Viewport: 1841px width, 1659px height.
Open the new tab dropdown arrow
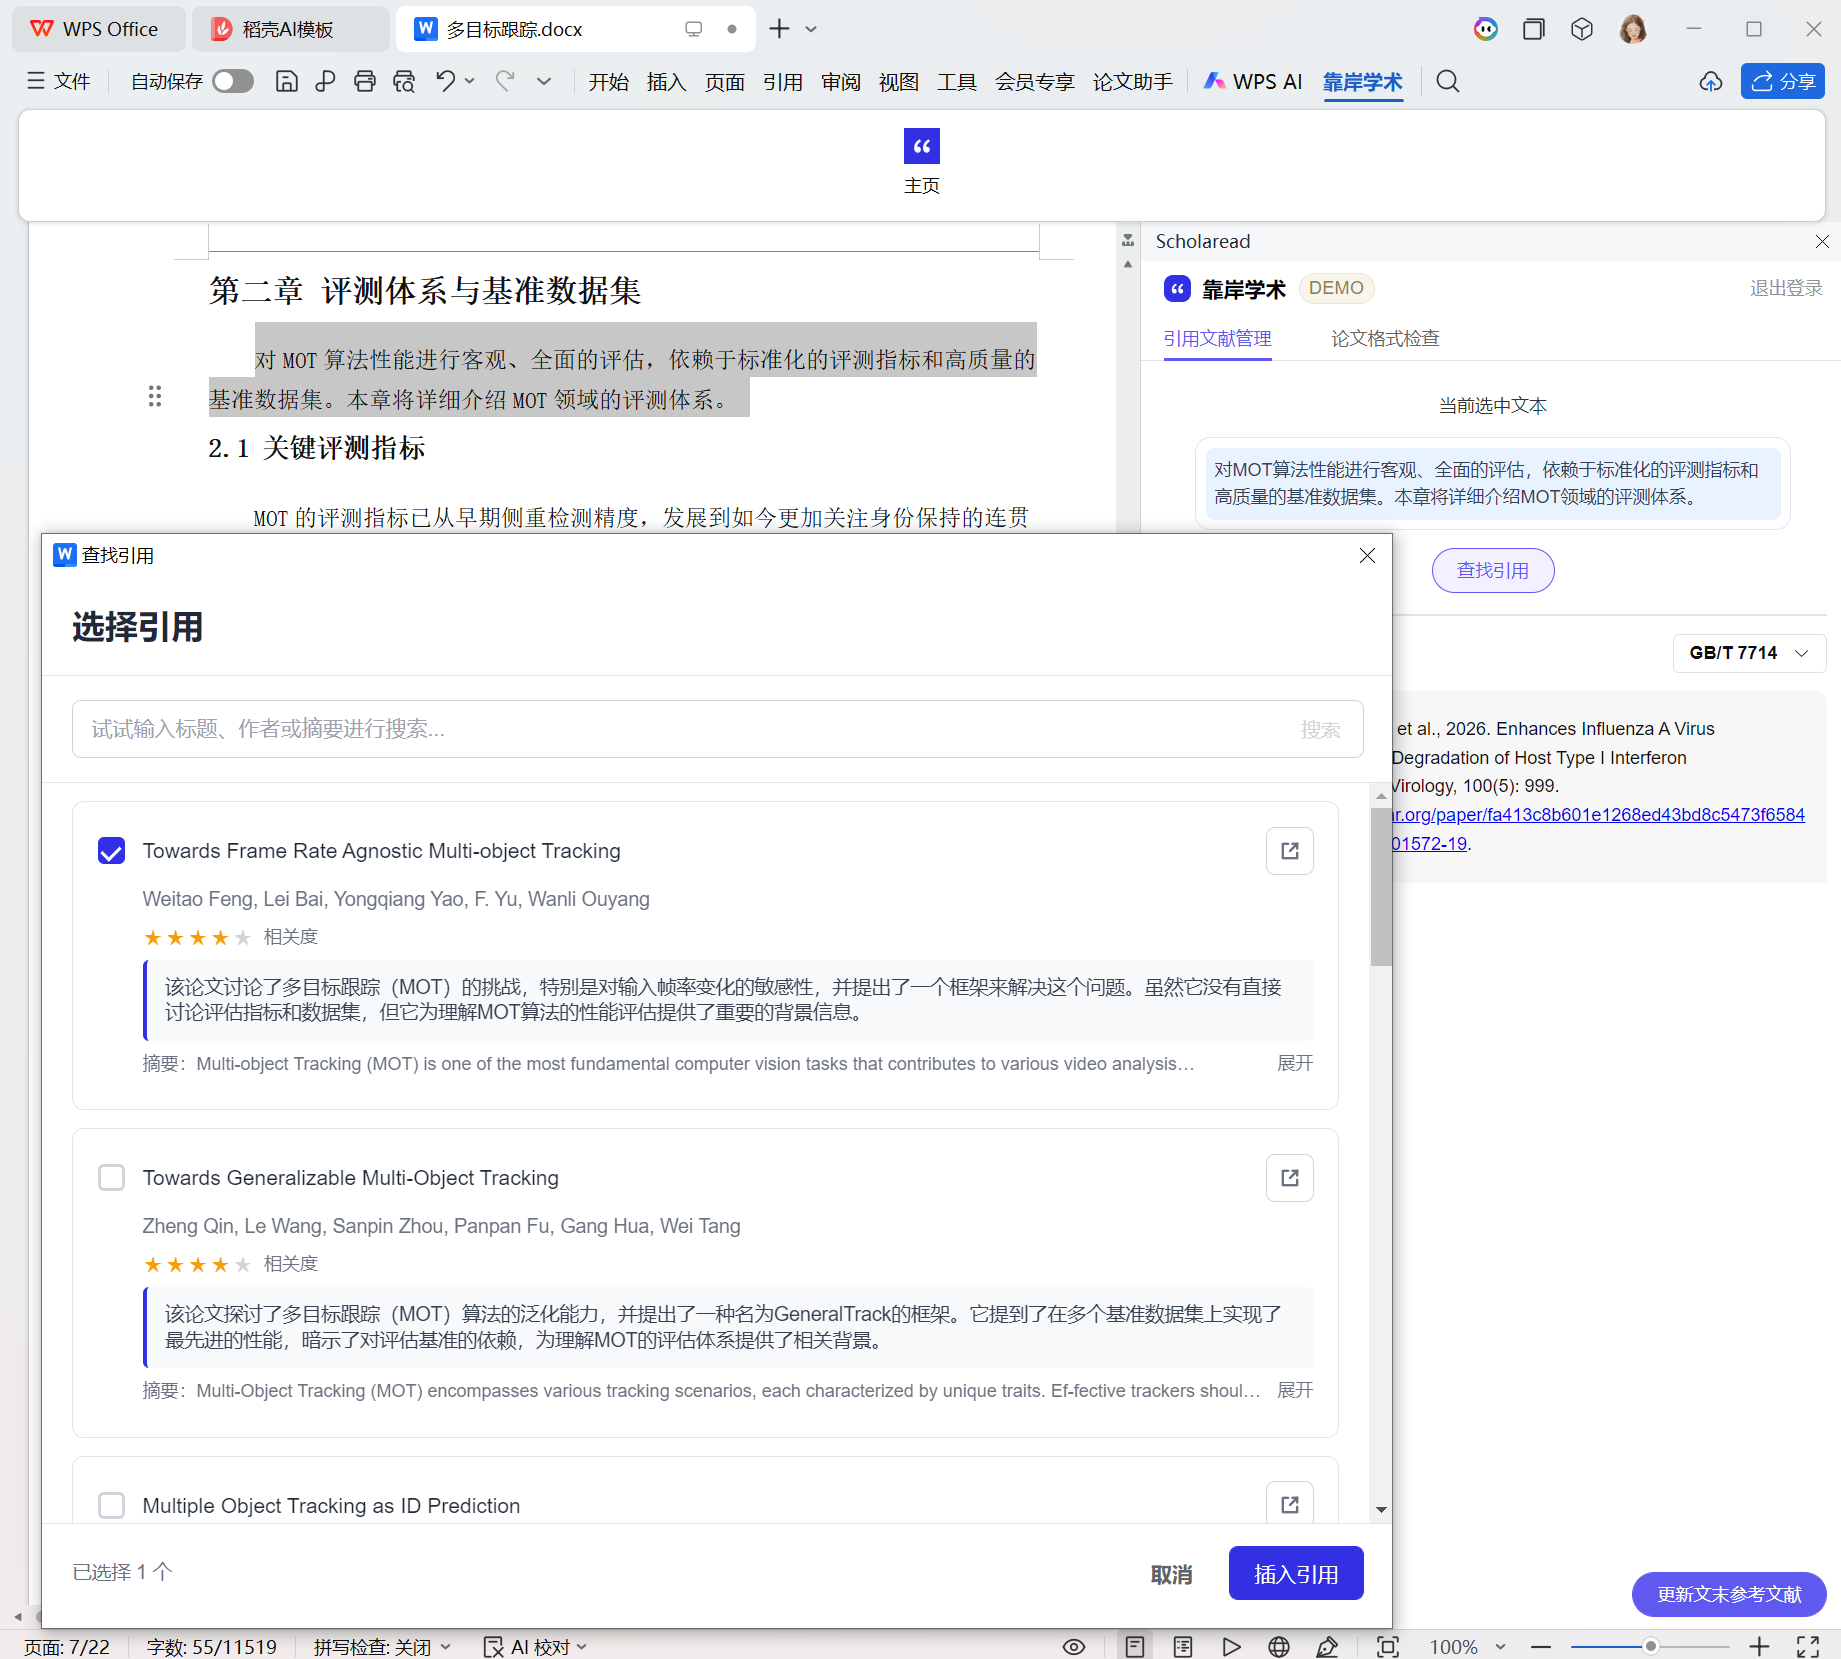(811, 29)
